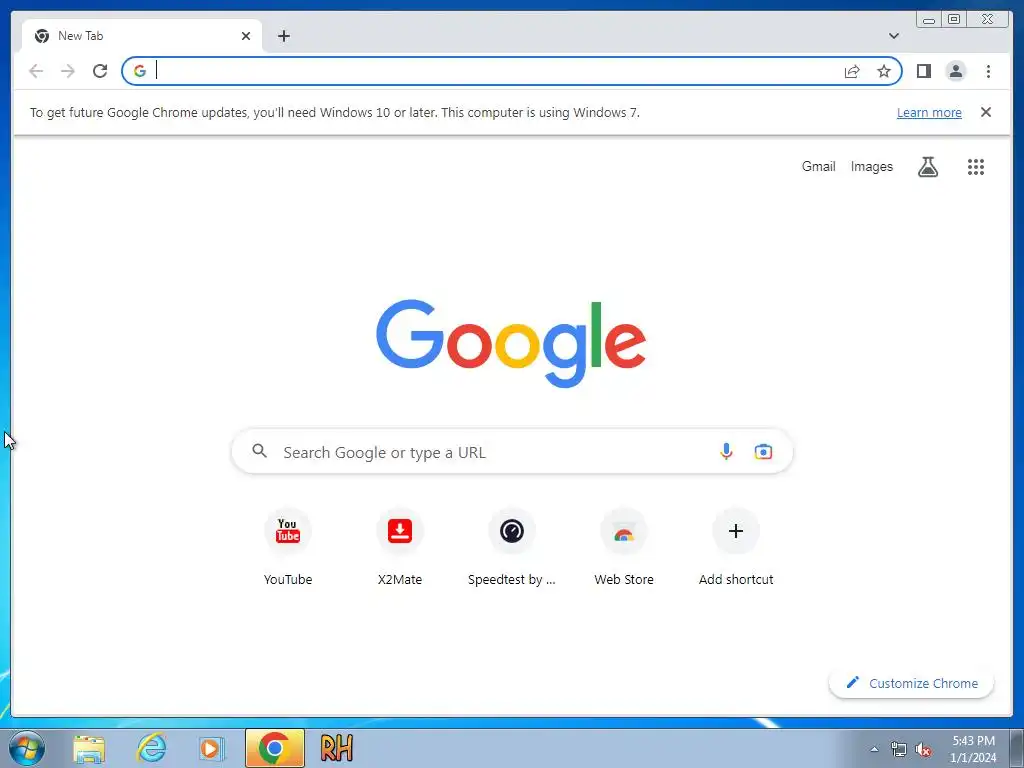Open the Speedtest shortcut
The width and height of the screenshot is (1024, 768).
pos(512,547)
